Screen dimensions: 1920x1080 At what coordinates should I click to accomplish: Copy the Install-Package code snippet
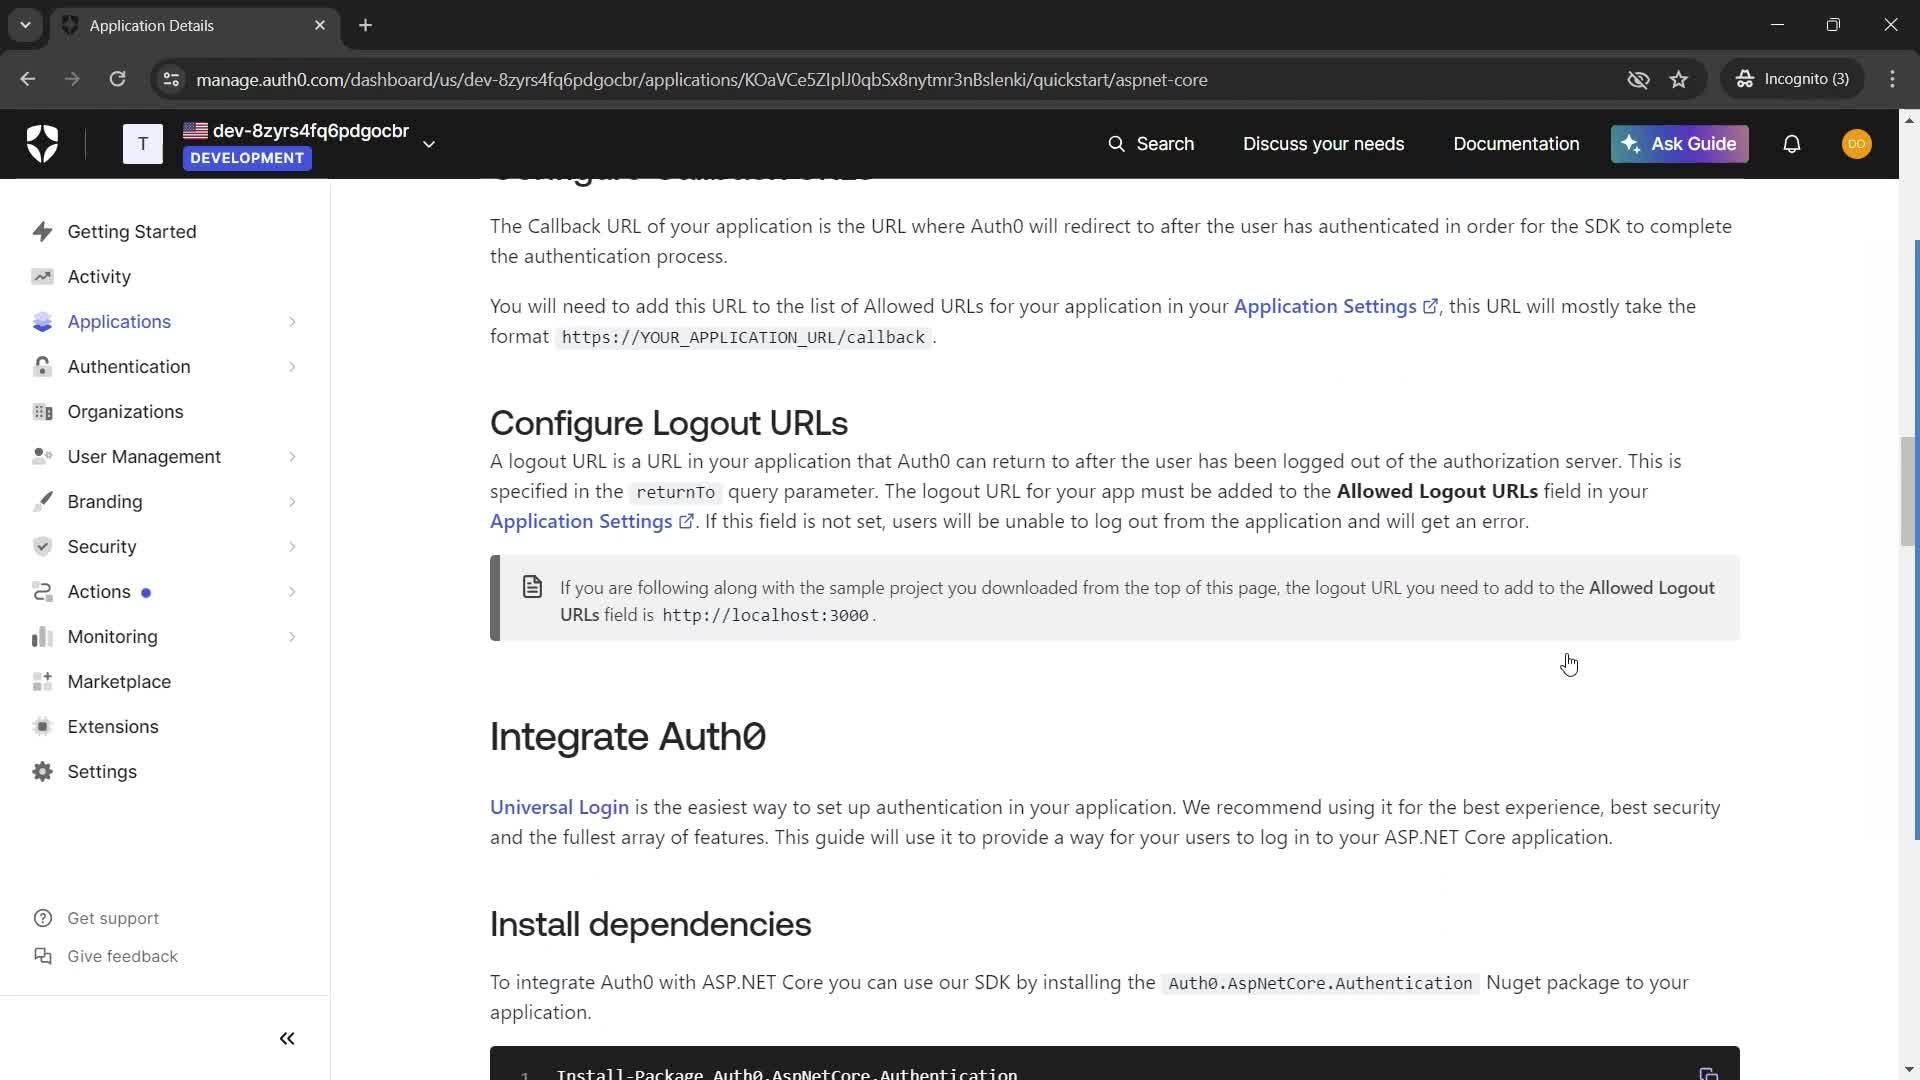[1708, 1073]
